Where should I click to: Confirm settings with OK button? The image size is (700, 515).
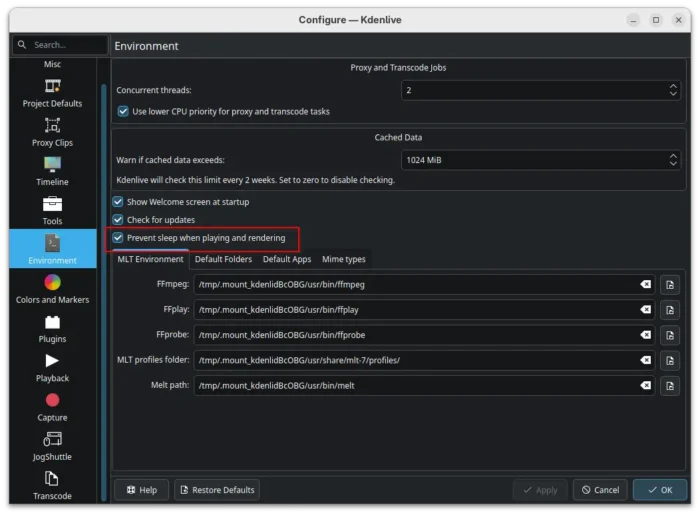click(660, 490)
